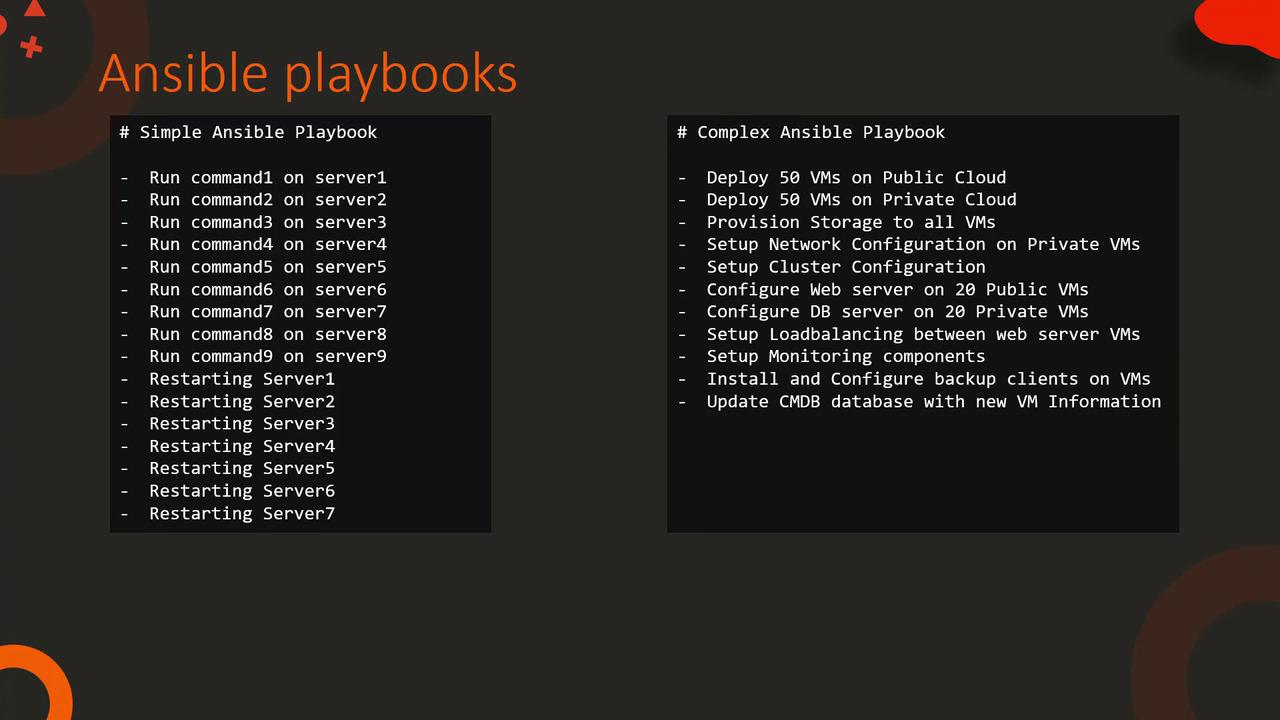Select the line "Restarting Server1"
This screenshot has width=1280, height=720.
pyautogui.click(x=242, y=379)
